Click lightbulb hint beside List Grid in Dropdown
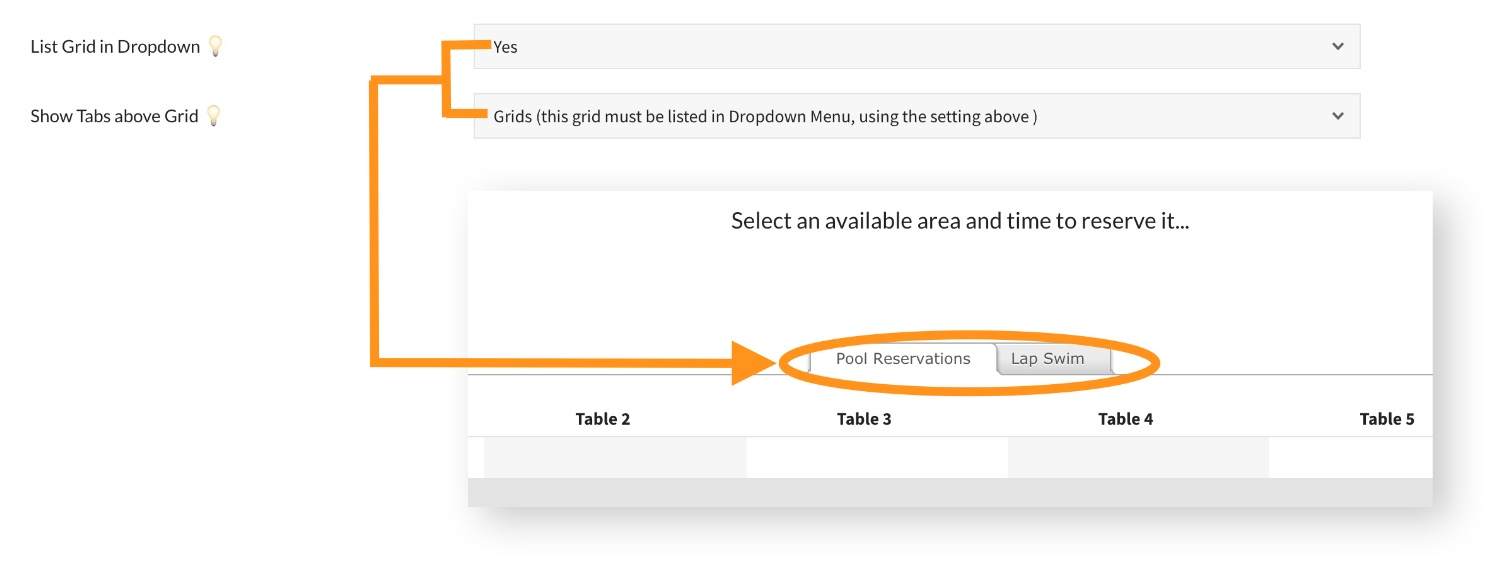The width and height of the screenshot is (1506, 572). [215, 47]
